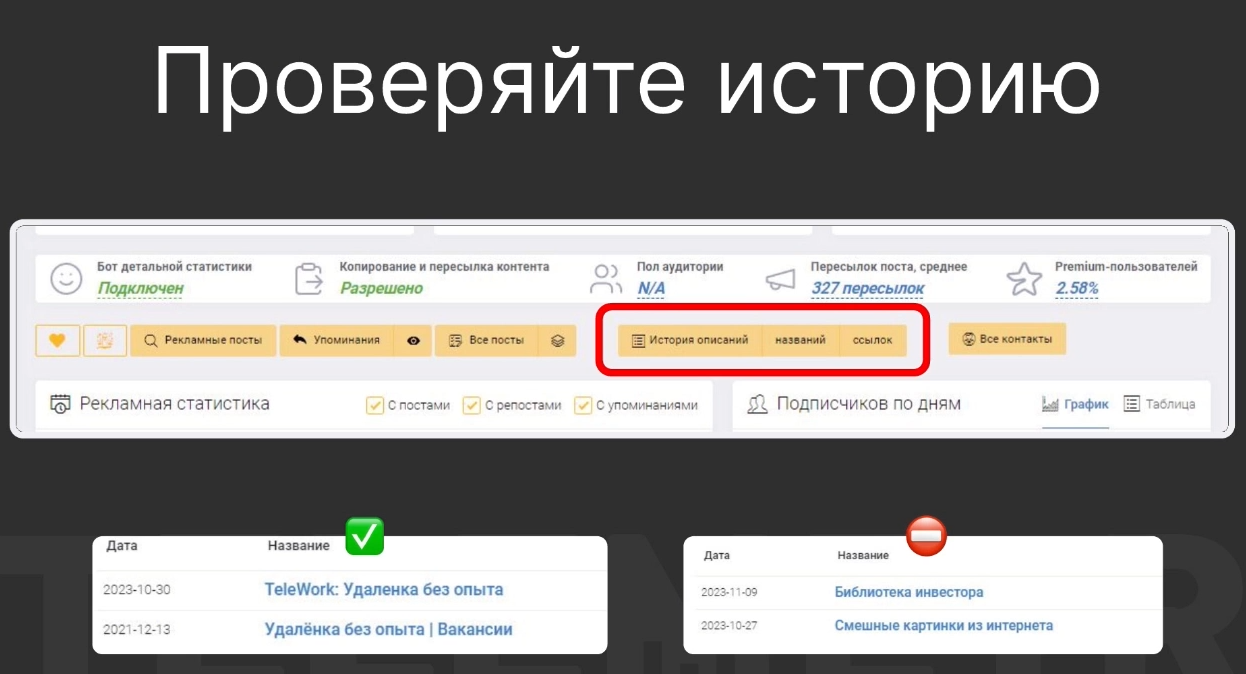Open the TeleWork: Удаленка без опыта link
The height and width of the screenshot is (674, 1246).
tap(383, 590)
